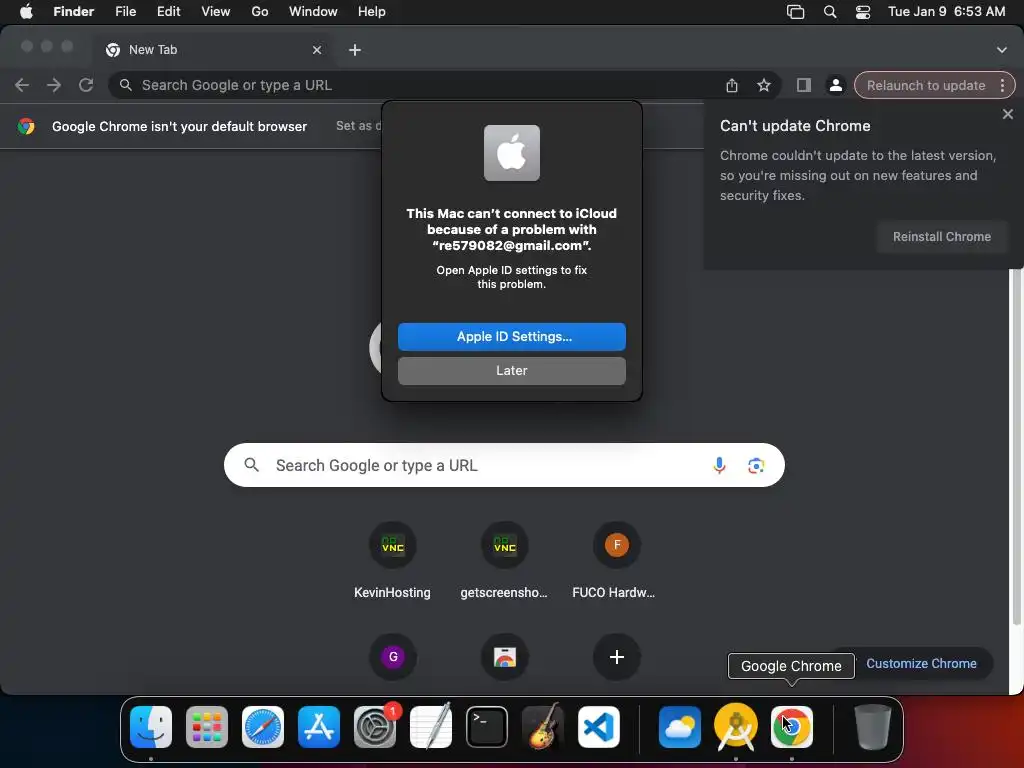Open TextEdit from the Dock

pos(431,727)
